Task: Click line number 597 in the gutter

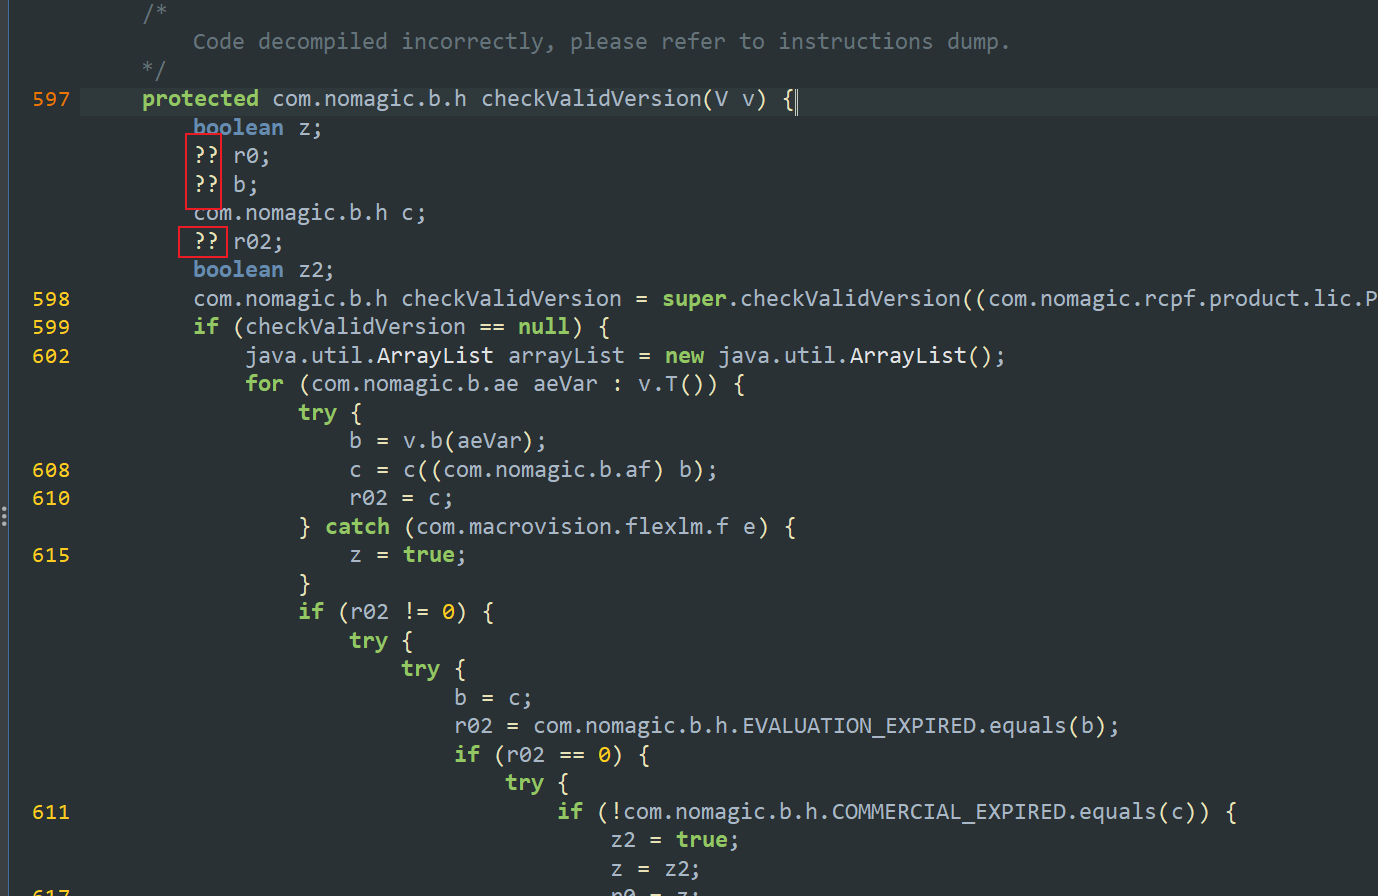Action: [50, 98]
